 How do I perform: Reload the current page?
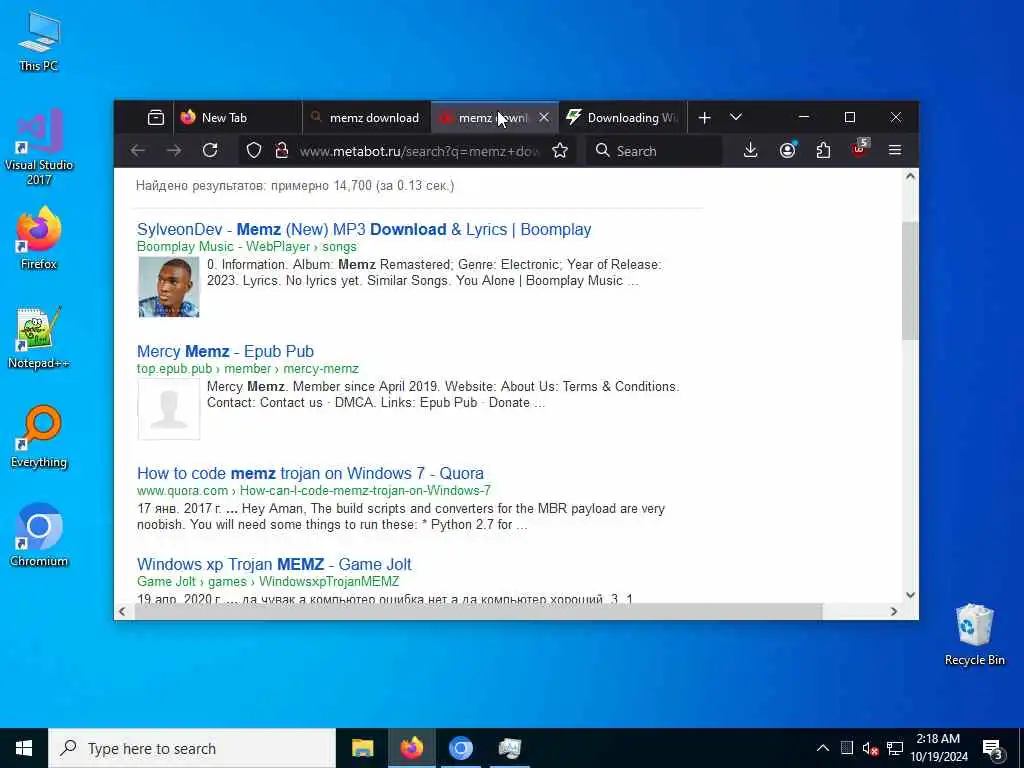point(210,151)
